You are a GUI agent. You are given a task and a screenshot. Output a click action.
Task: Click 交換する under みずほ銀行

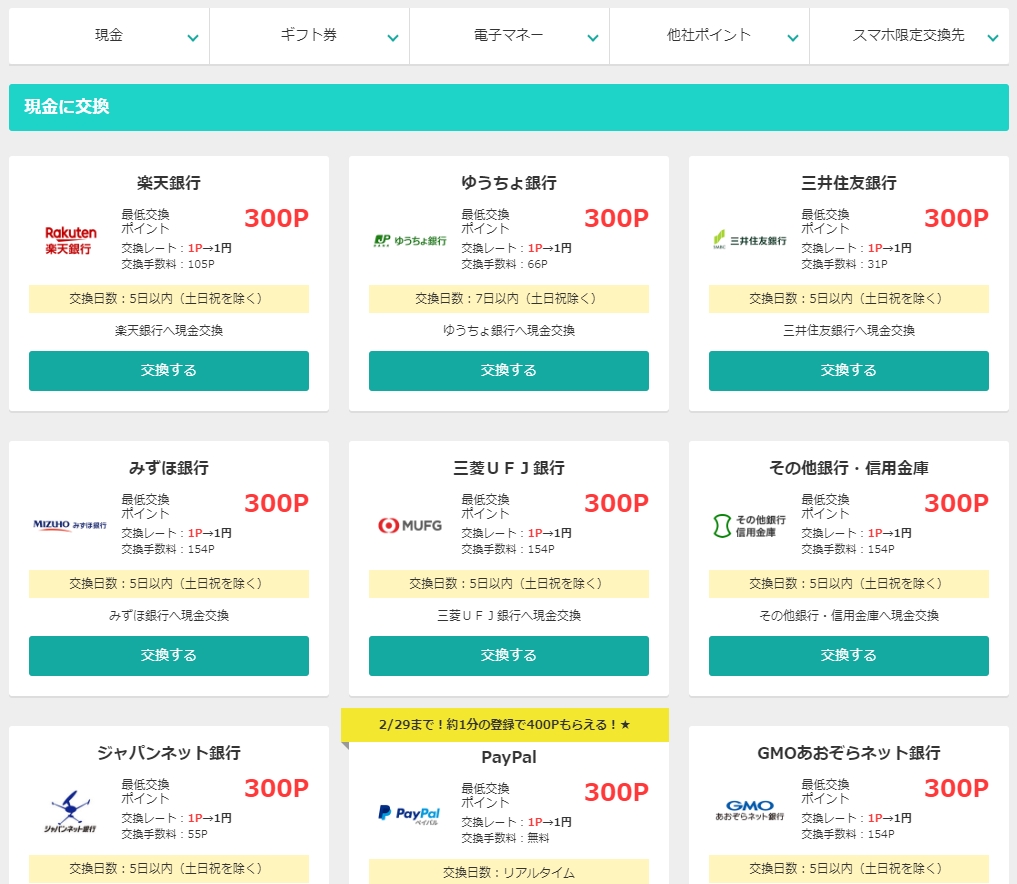point(168,656)
